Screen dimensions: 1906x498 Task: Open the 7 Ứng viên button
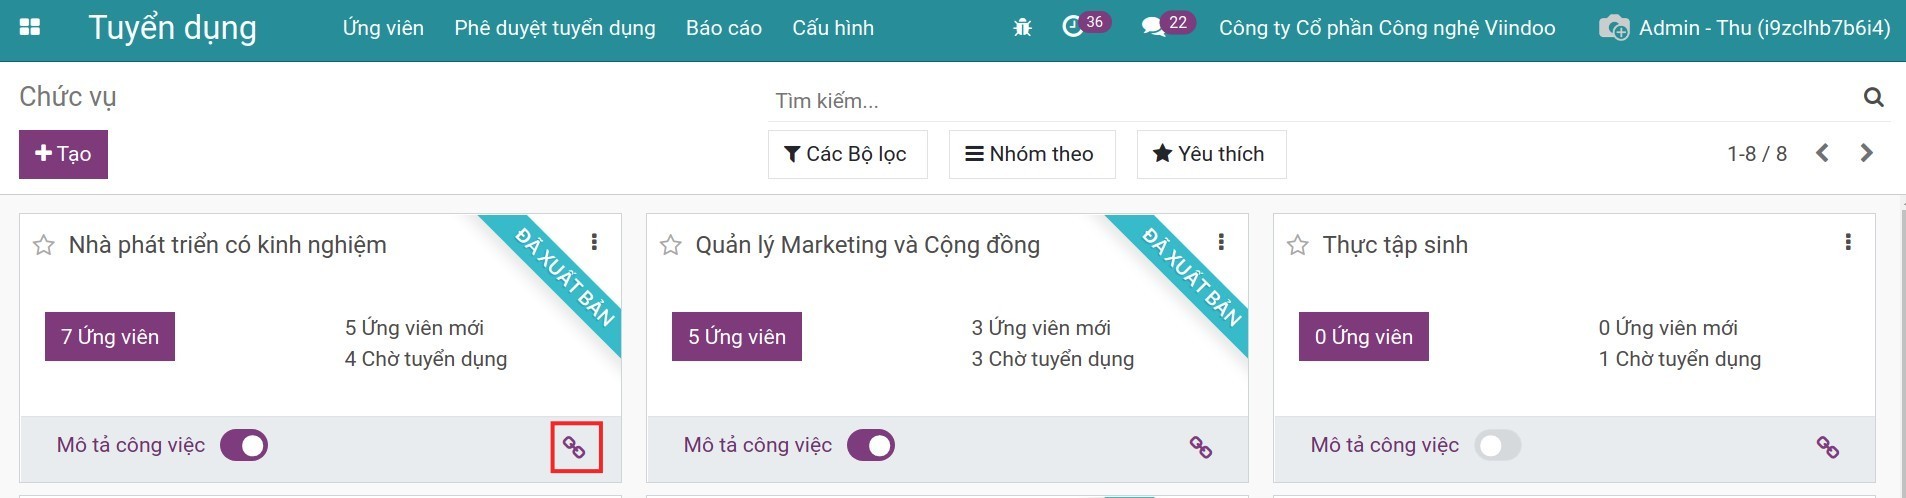110,337
